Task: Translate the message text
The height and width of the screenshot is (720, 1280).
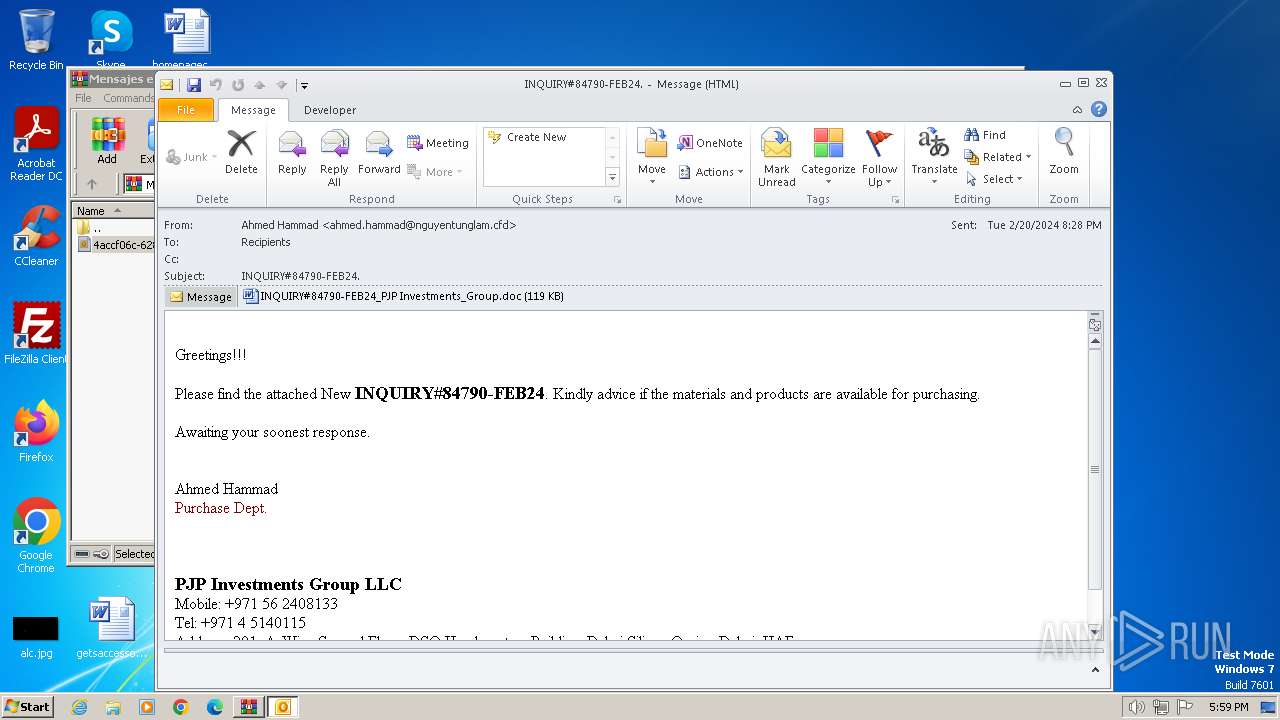Action: click(934, 157)
